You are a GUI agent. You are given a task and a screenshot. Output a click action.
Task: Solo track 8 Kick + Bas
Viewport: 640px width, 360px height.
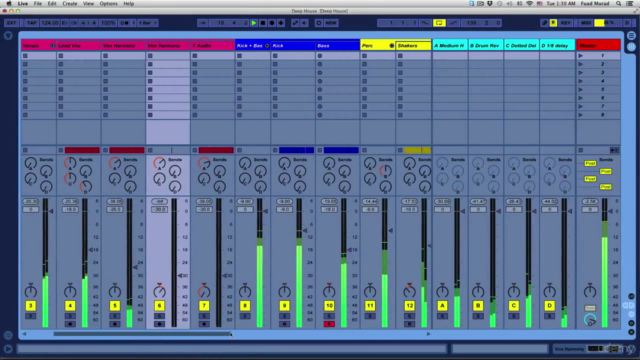245,316
